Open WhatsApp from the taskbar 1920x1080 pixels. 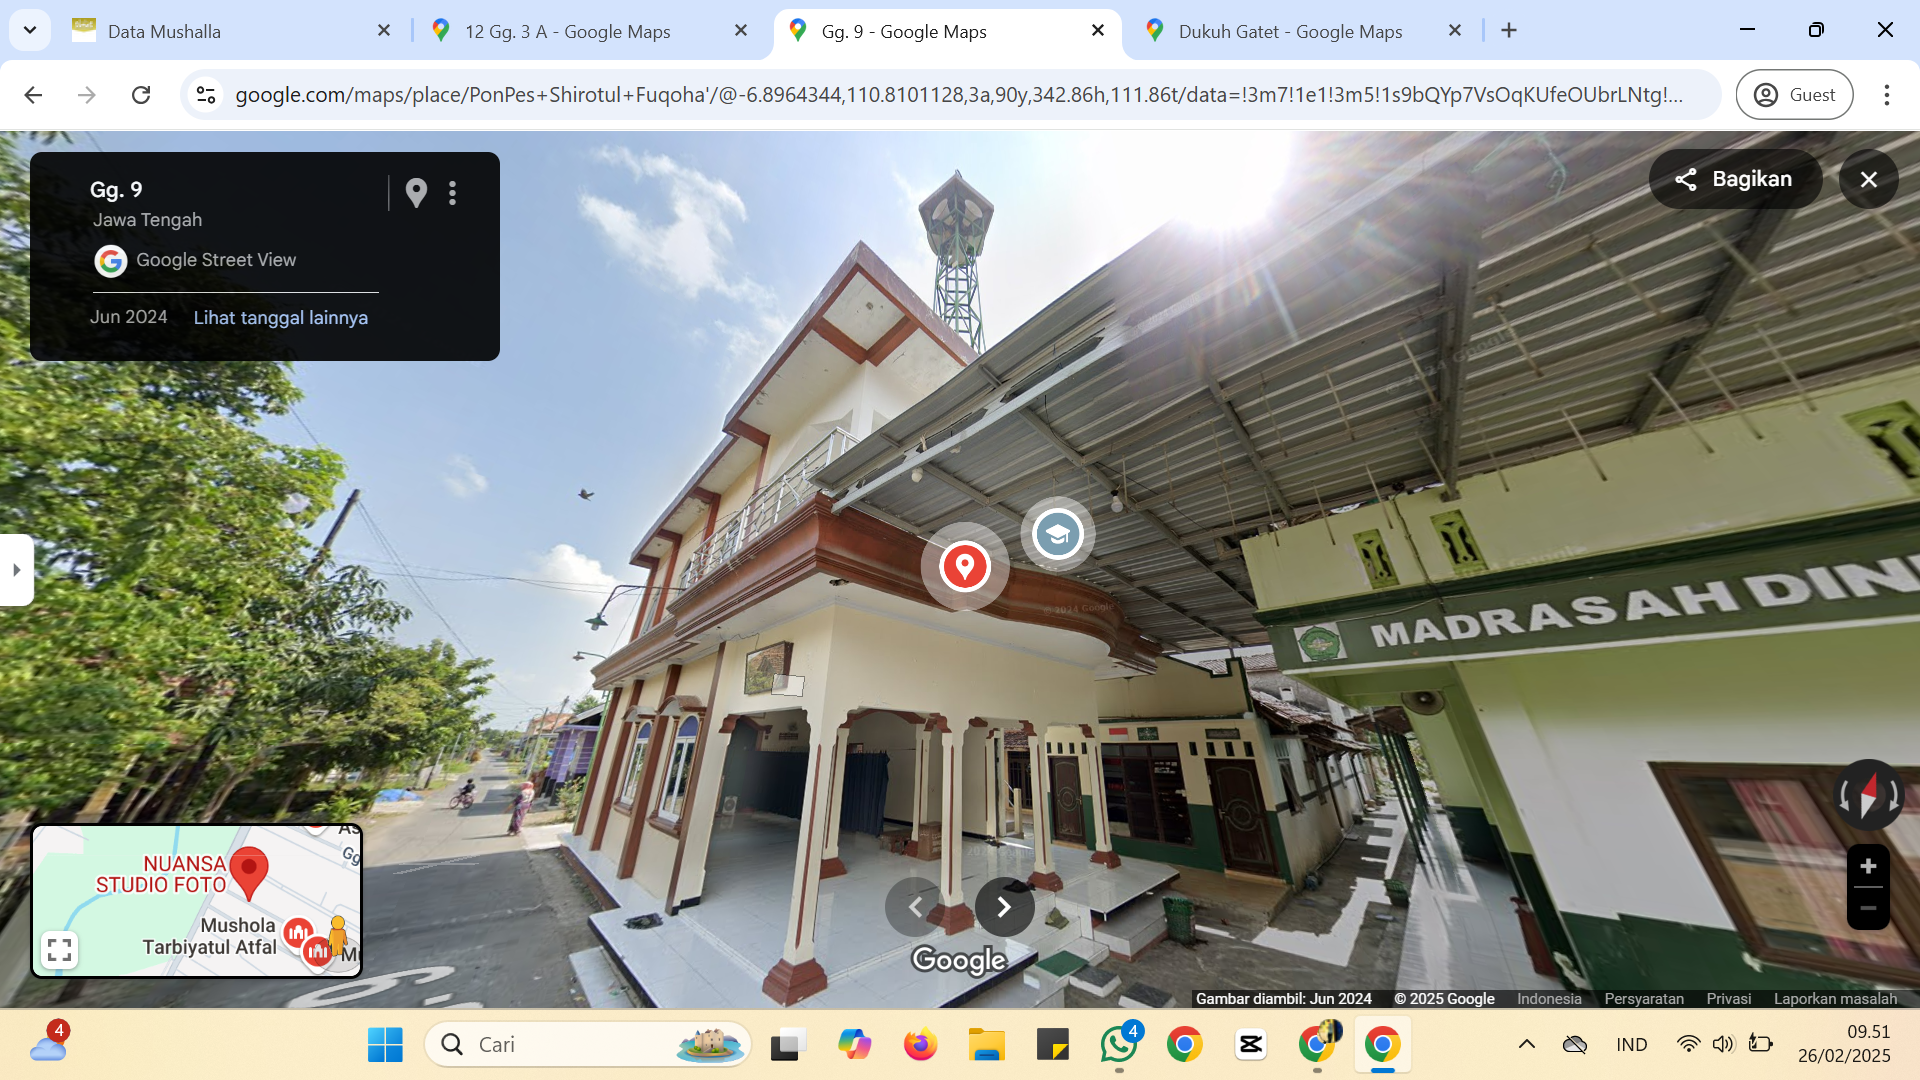click(1119, 1044)
